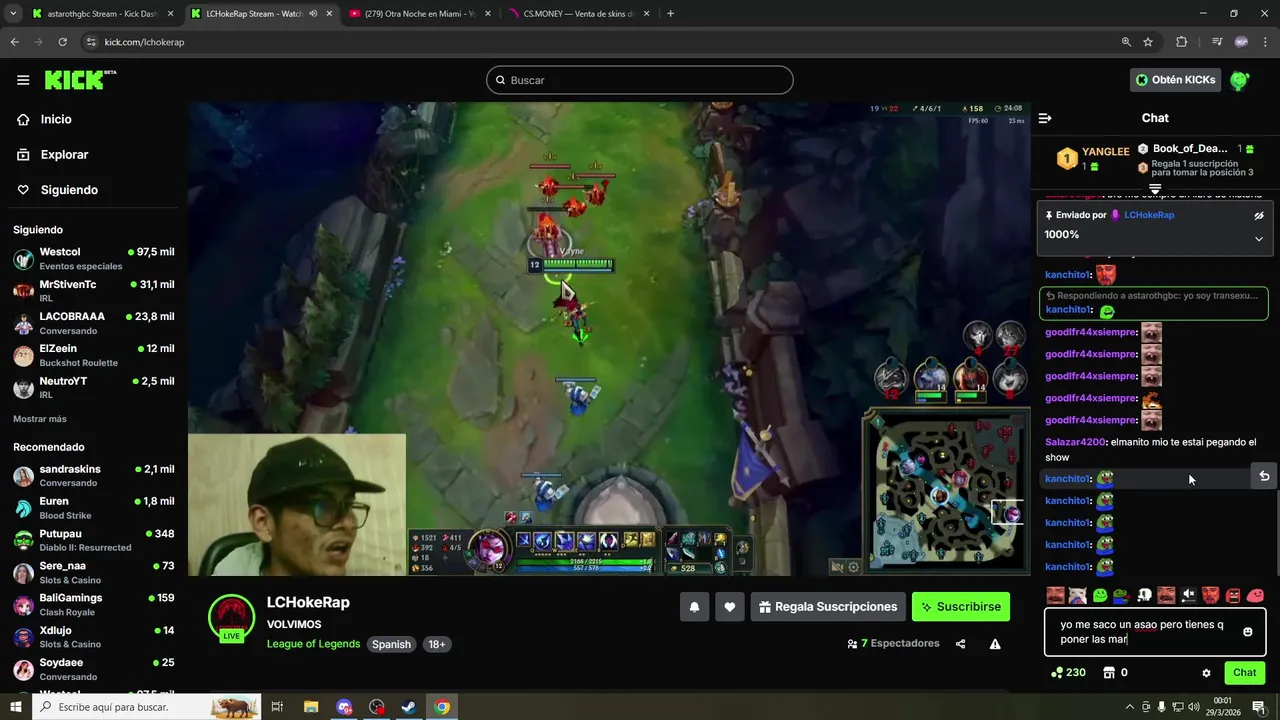
Task: Open Westcol channel in followed list
Action: pyautogui.click(x=94, y=259)
